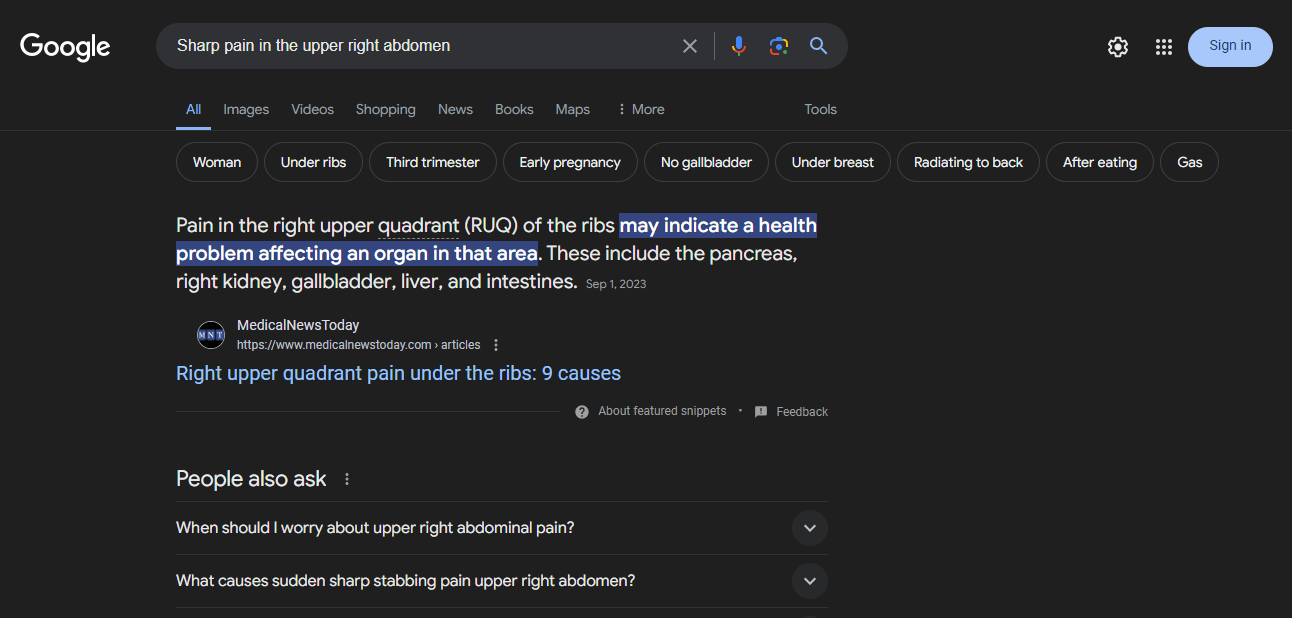
Task: Switch to the Images tab
Action: coord(246,109)
